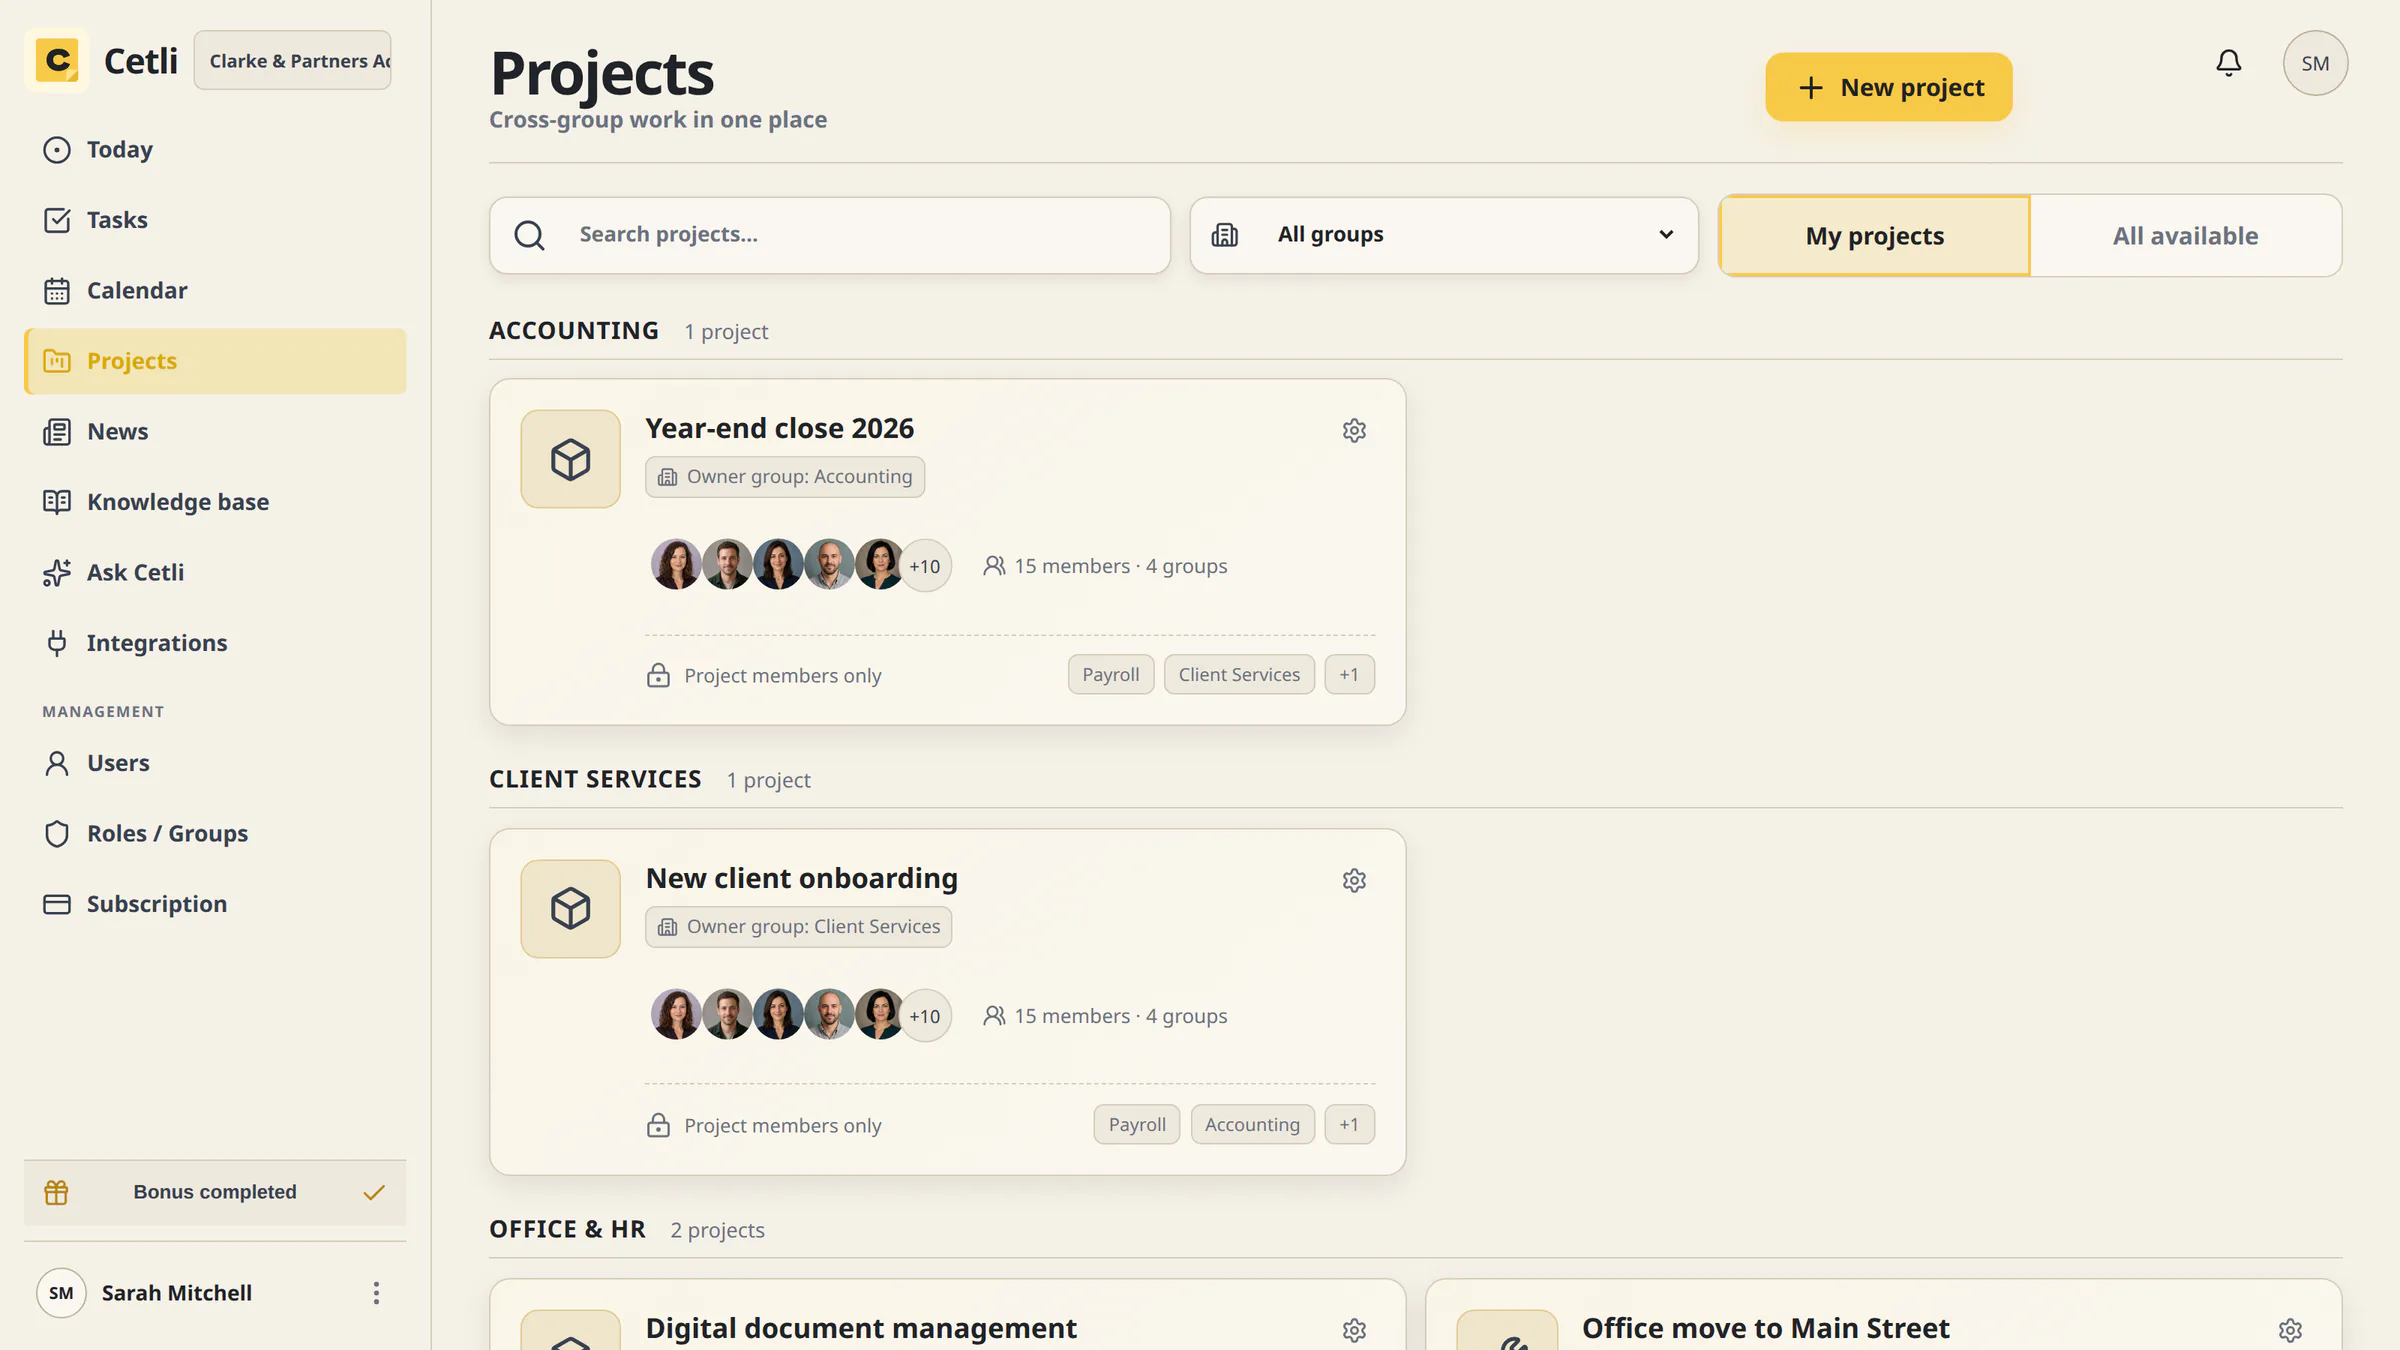The image size is (2400, 1350).
Task: Open the Year-end close 2026 project title
Action: [x=779, y=428]
